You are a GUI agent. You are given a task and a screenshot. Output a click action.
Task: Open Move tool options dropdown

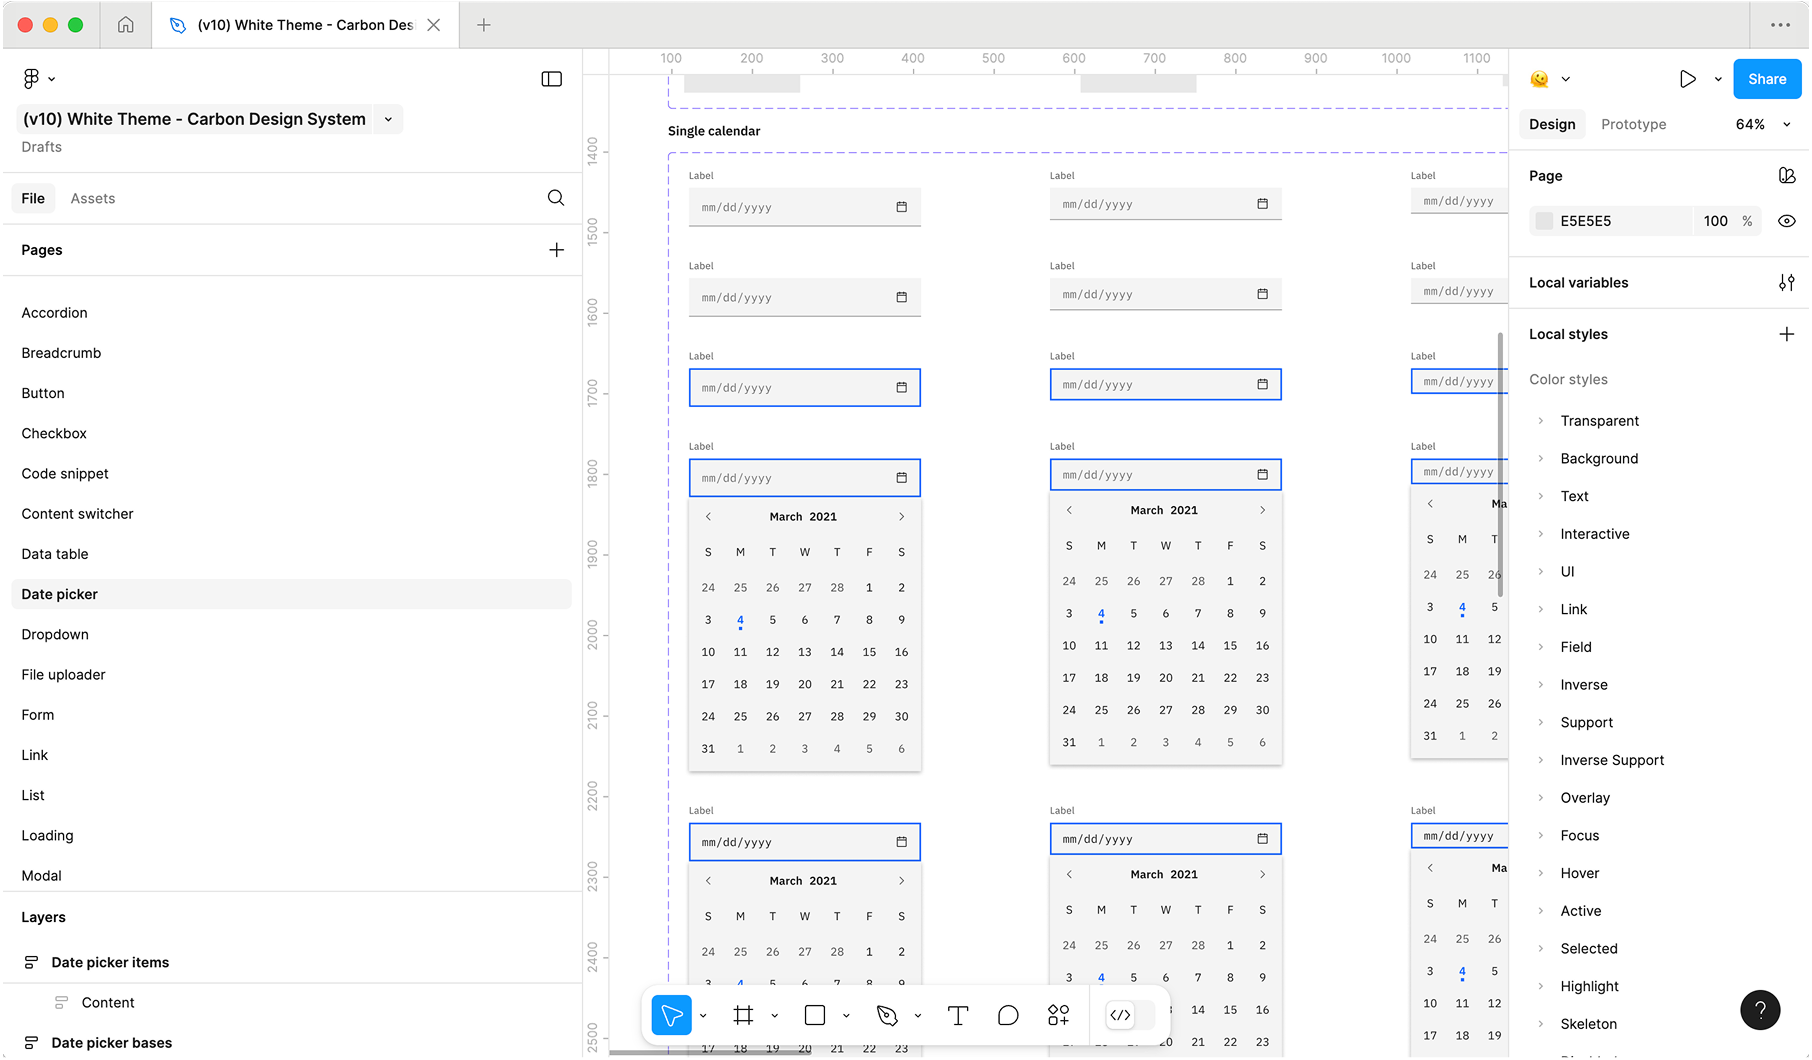point(703,1016)
